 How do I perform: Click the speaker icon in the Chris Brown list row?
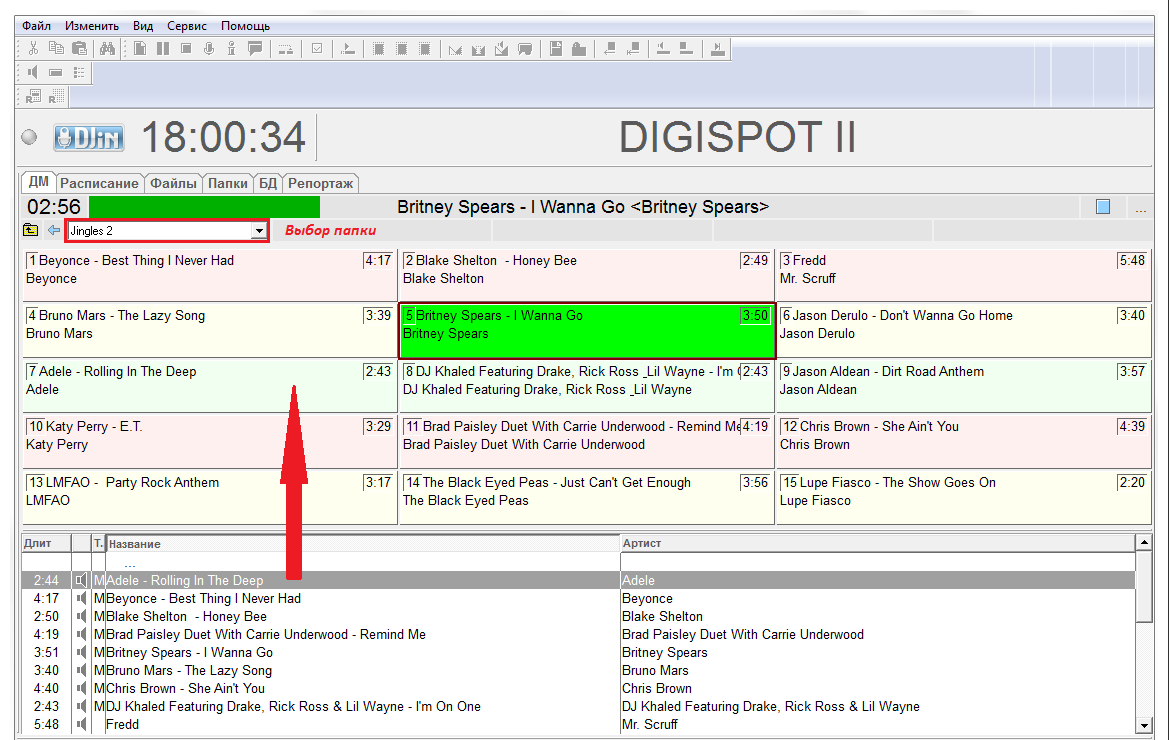pyautogui.click(x=81, y=689)
